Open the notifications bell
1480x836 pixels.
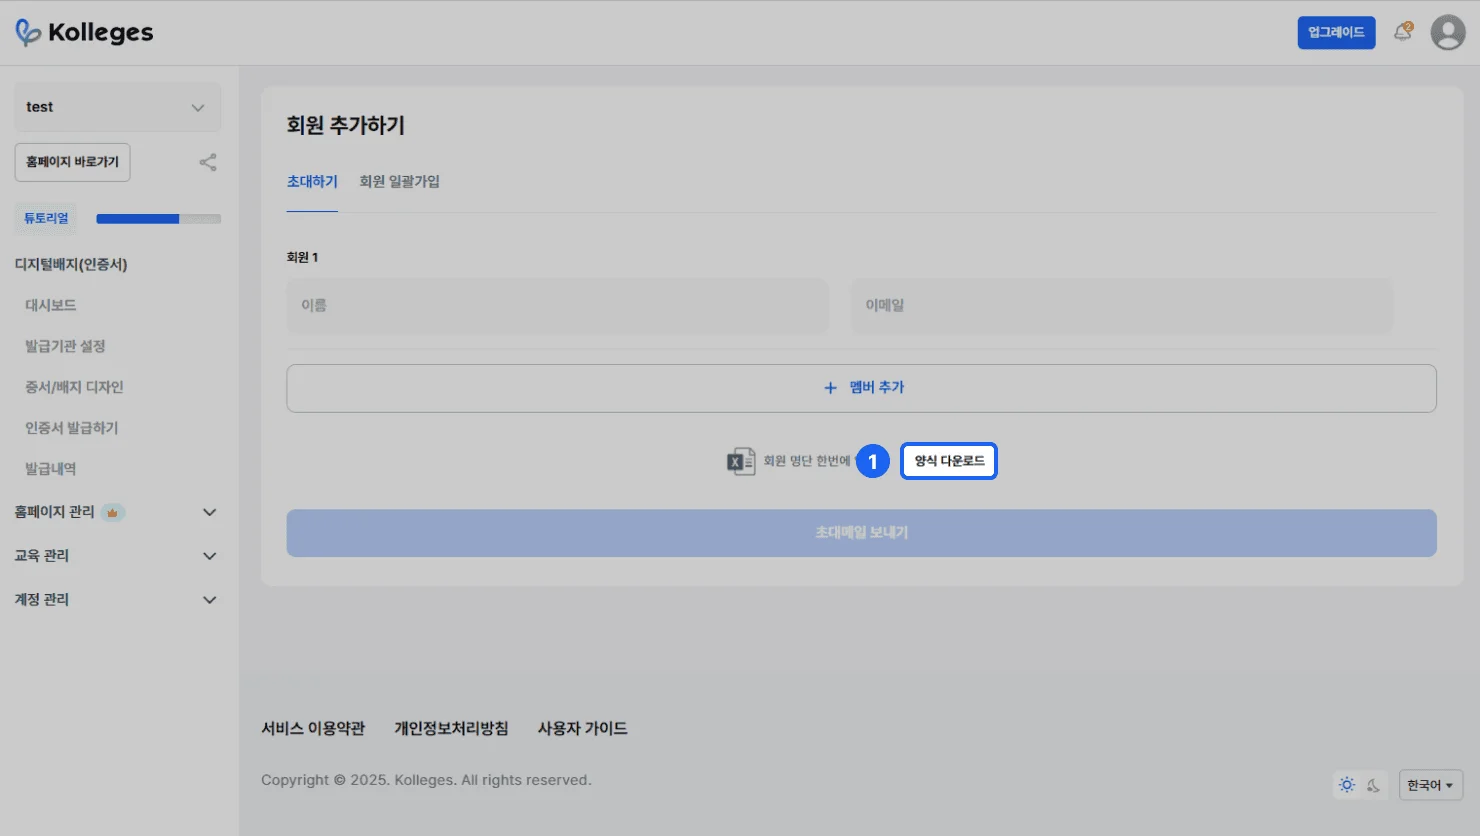pos(1403,32)
